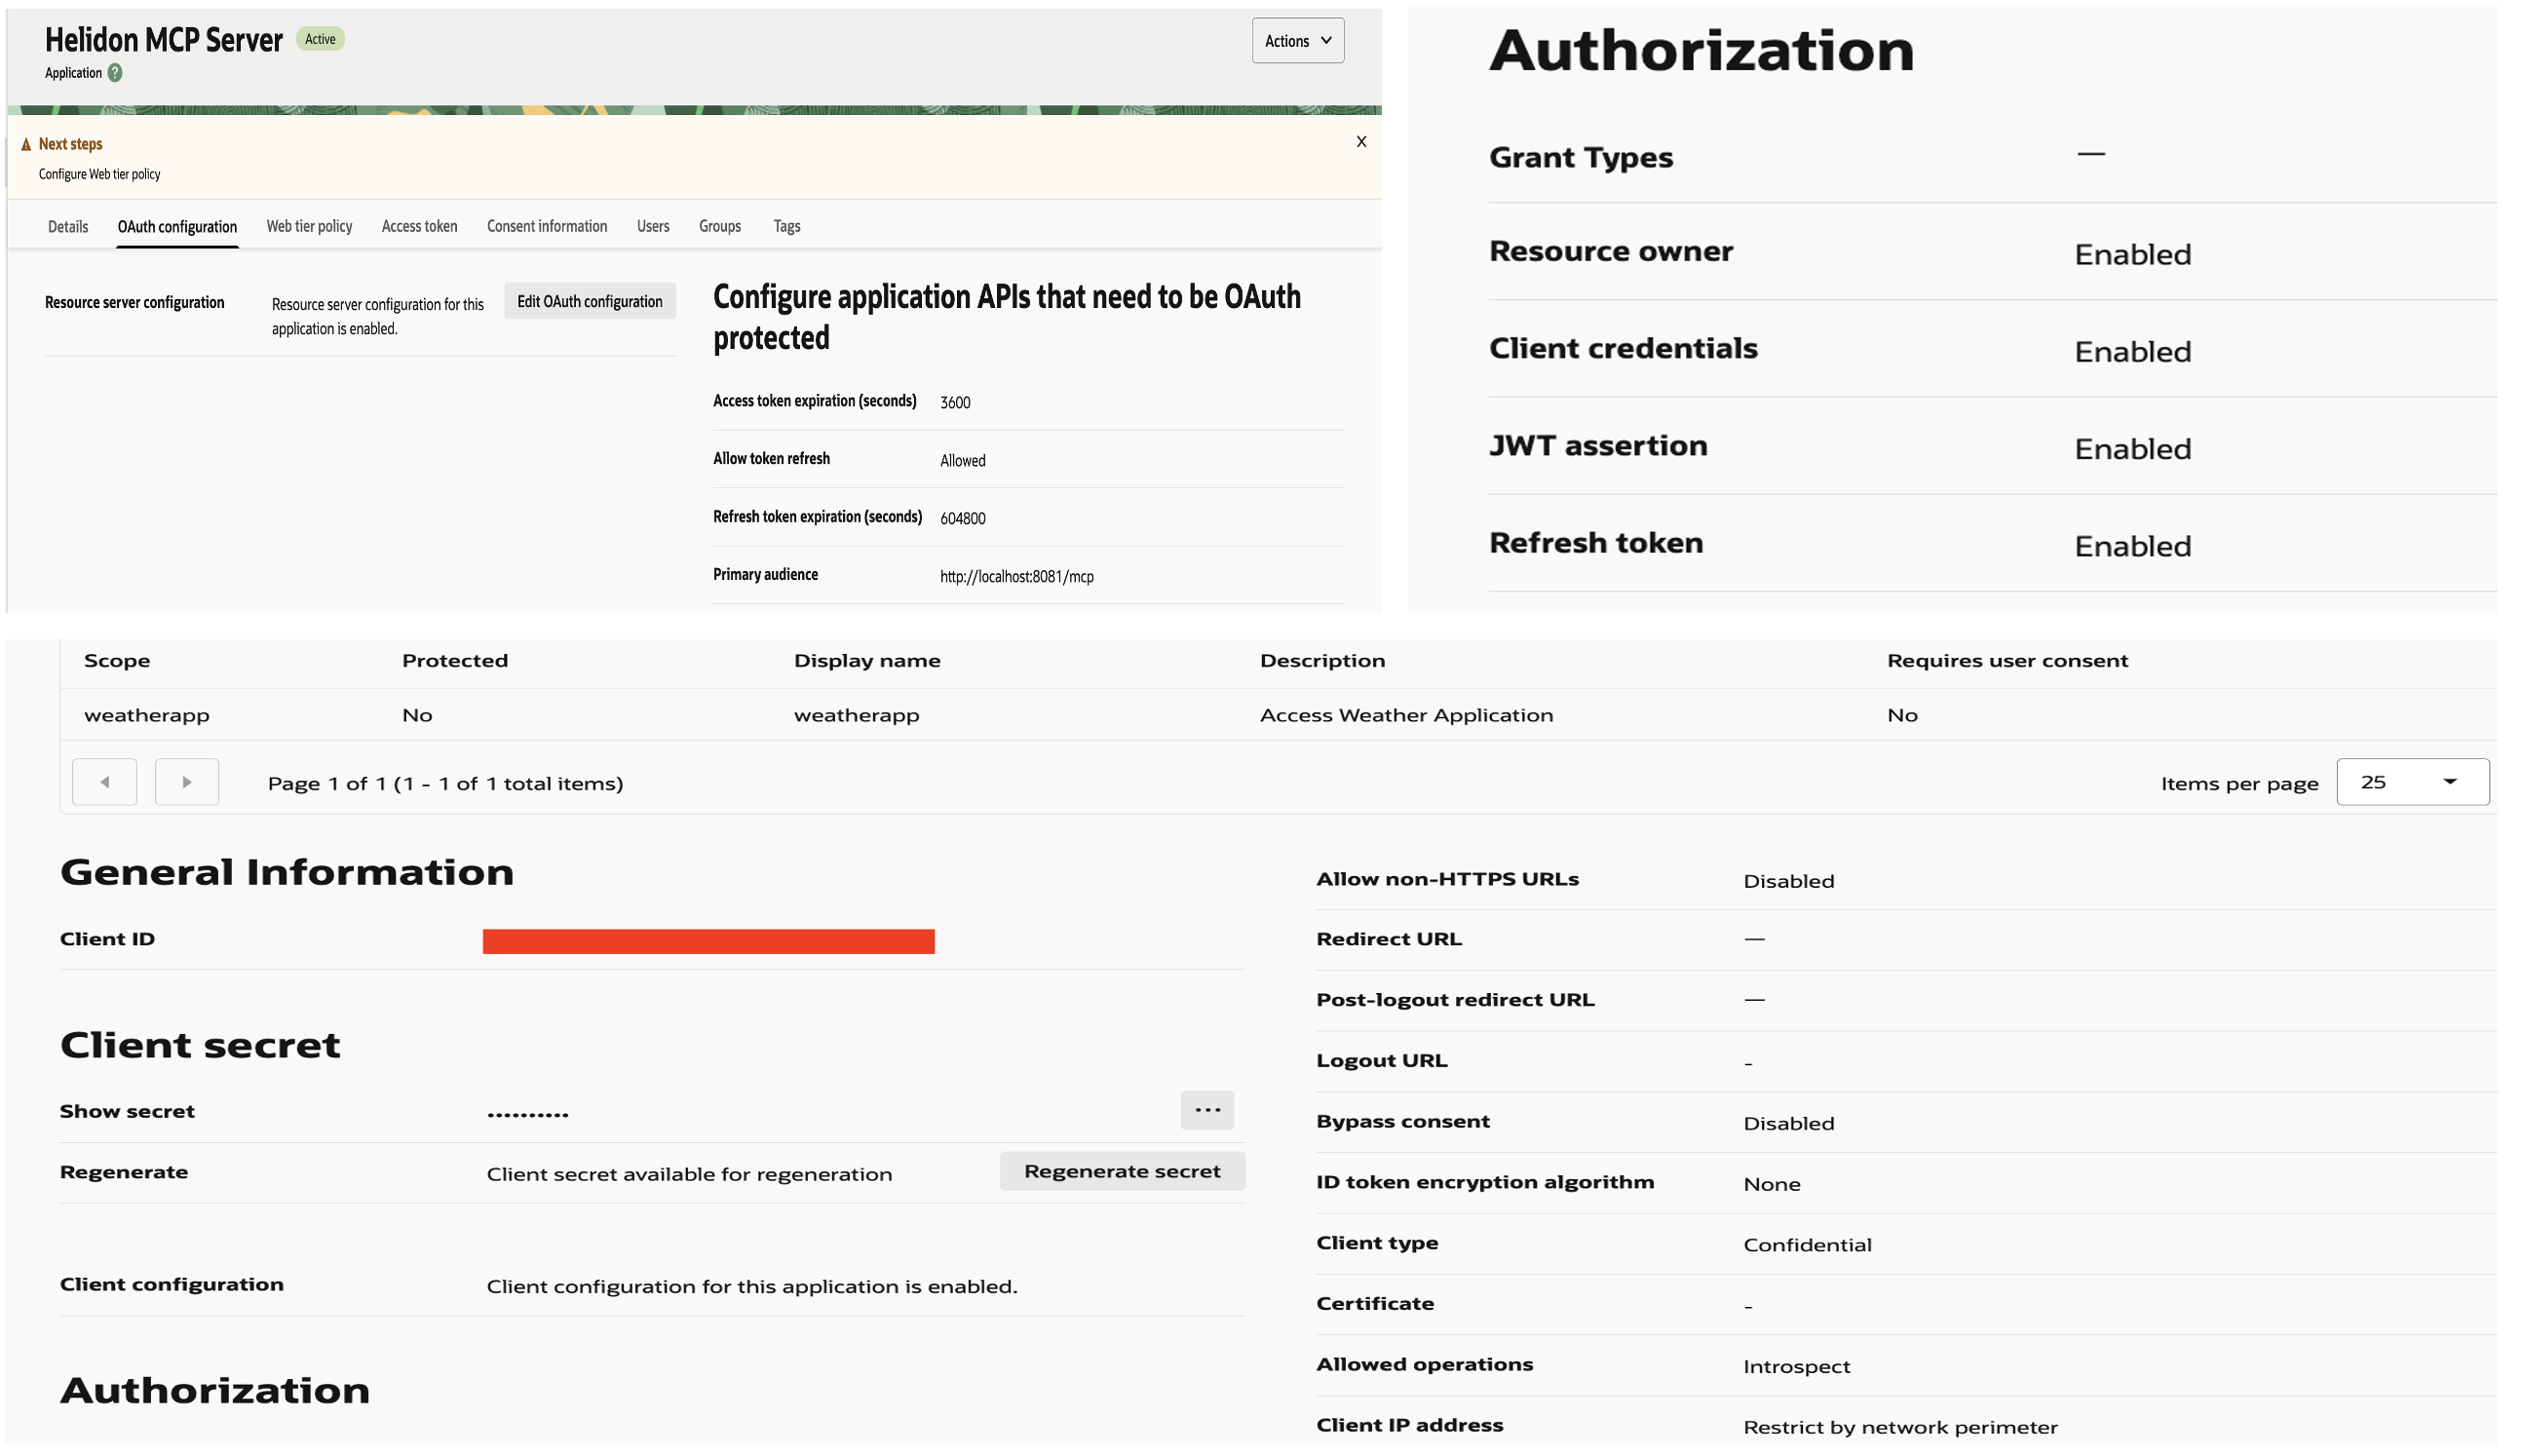This screenshot has width=2524, height=1456.
Task: Select the Access token tab
Action: (419, 226)
